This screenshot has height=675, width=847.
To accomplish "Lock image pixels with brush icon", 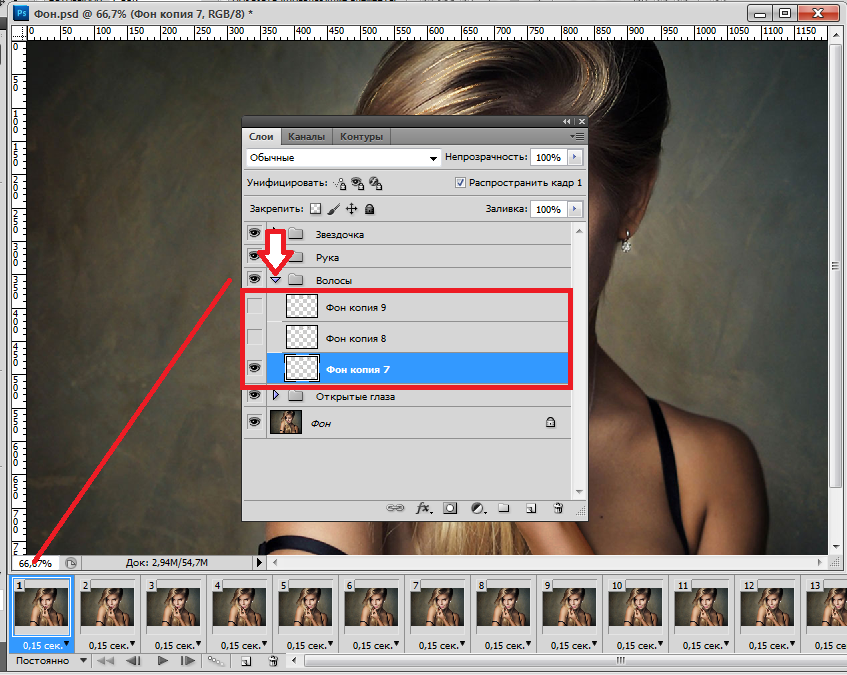I will point(334,209).
